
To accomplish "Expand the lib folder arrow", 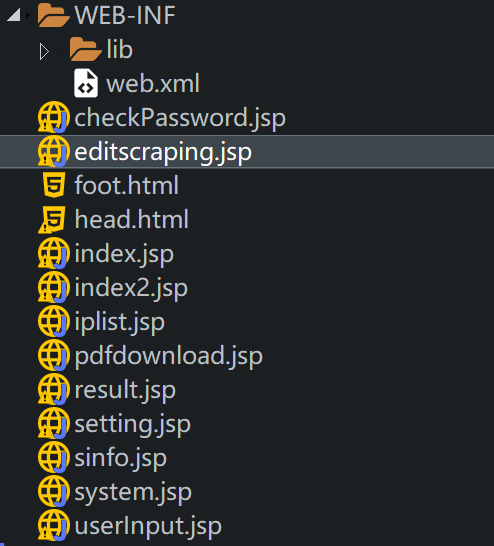I will (44, 51).
